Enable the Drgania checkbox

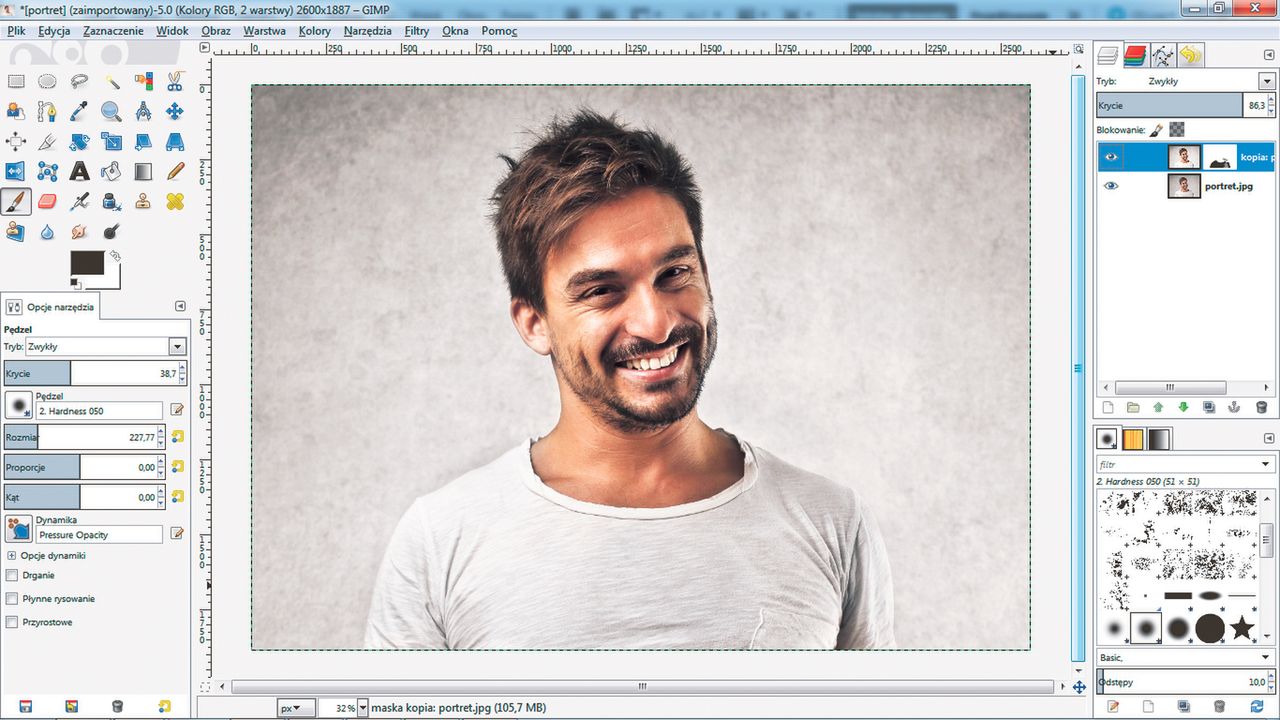(12, 575)
